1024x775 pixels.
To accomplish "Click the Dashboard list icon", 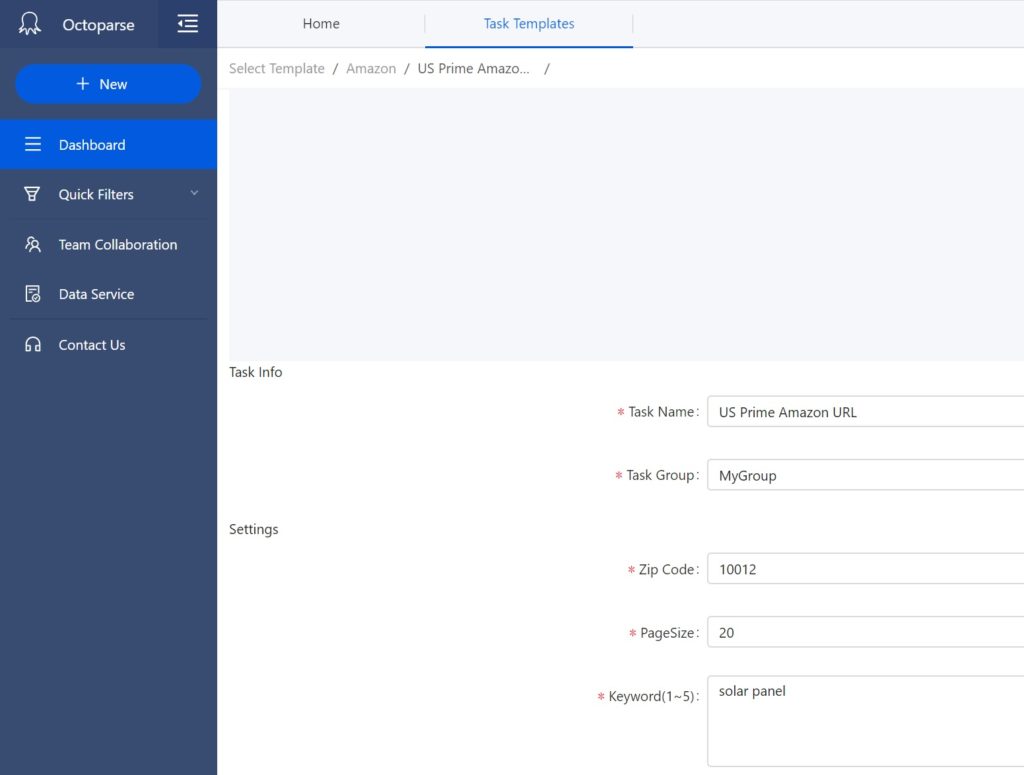I will 33,144.
